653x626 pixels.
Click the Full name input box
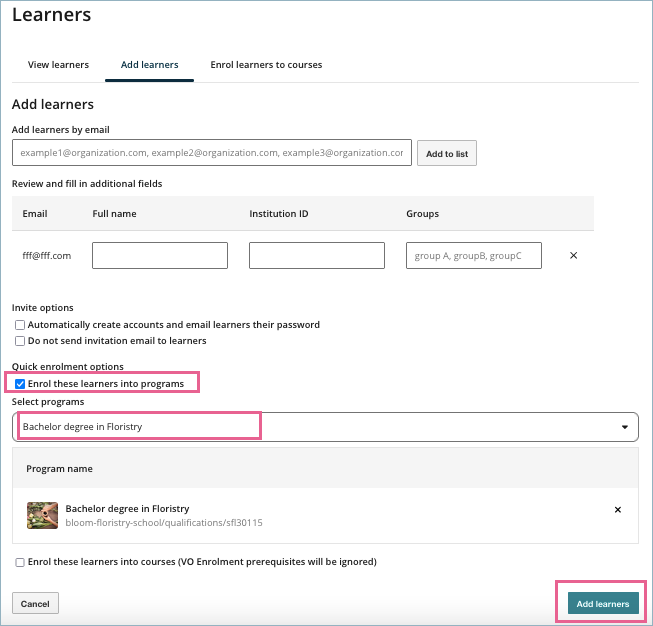pyautogui.click(x=160, y=256)
